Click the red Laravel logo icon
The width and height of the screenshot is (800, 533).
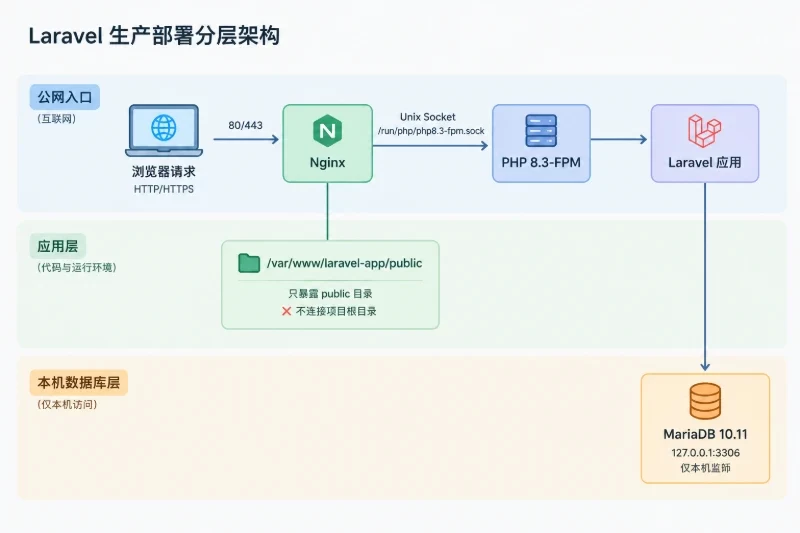tap(705, 131)
